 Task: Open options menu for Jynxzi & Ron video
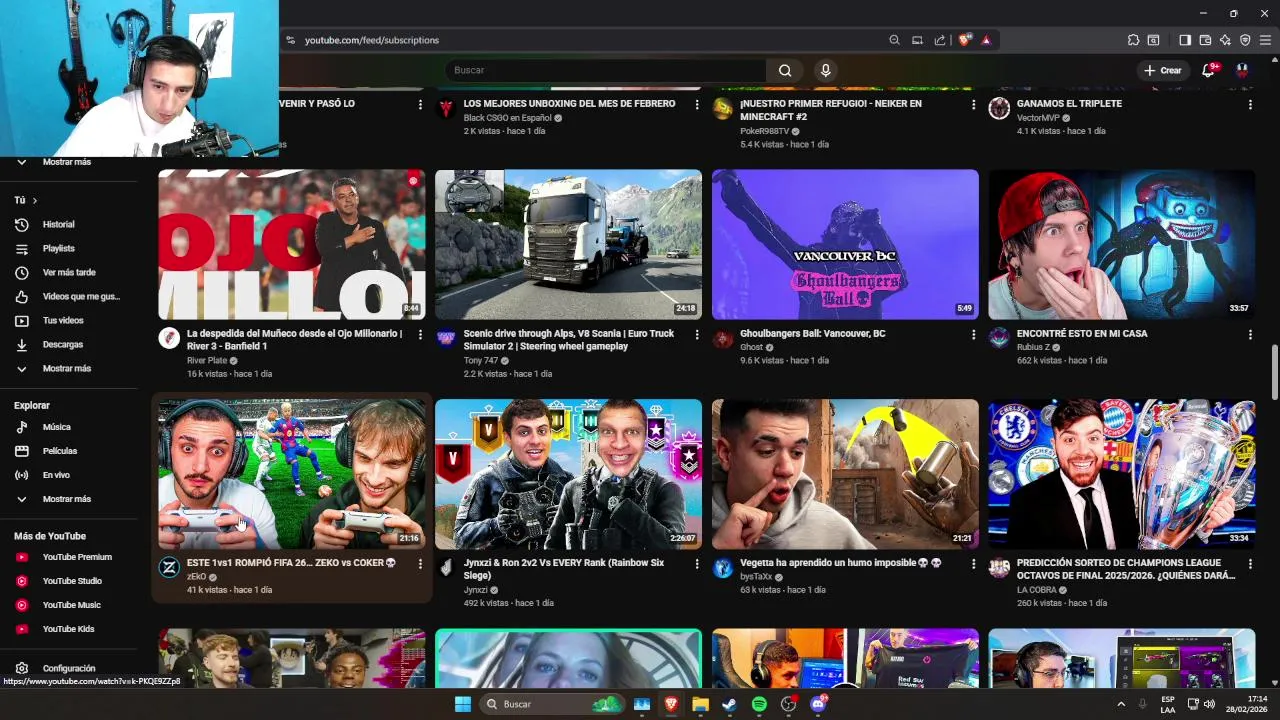[x=697, y=564]
